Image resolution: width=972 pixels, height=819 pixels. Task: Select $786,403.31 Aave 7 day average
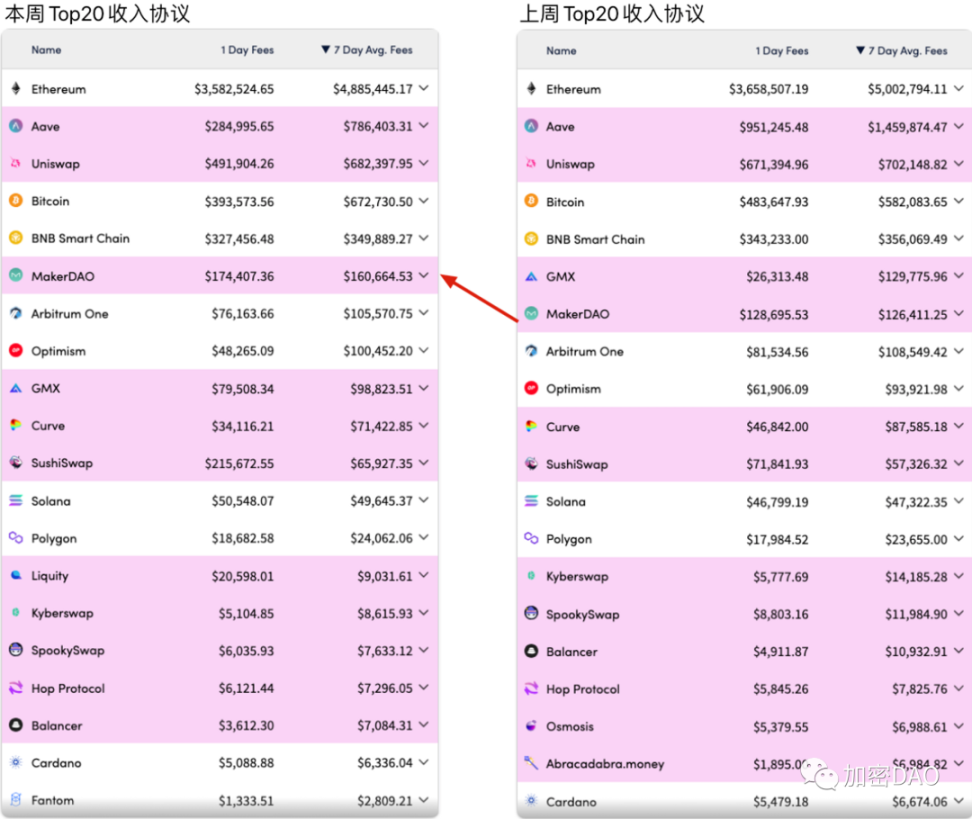378,126
